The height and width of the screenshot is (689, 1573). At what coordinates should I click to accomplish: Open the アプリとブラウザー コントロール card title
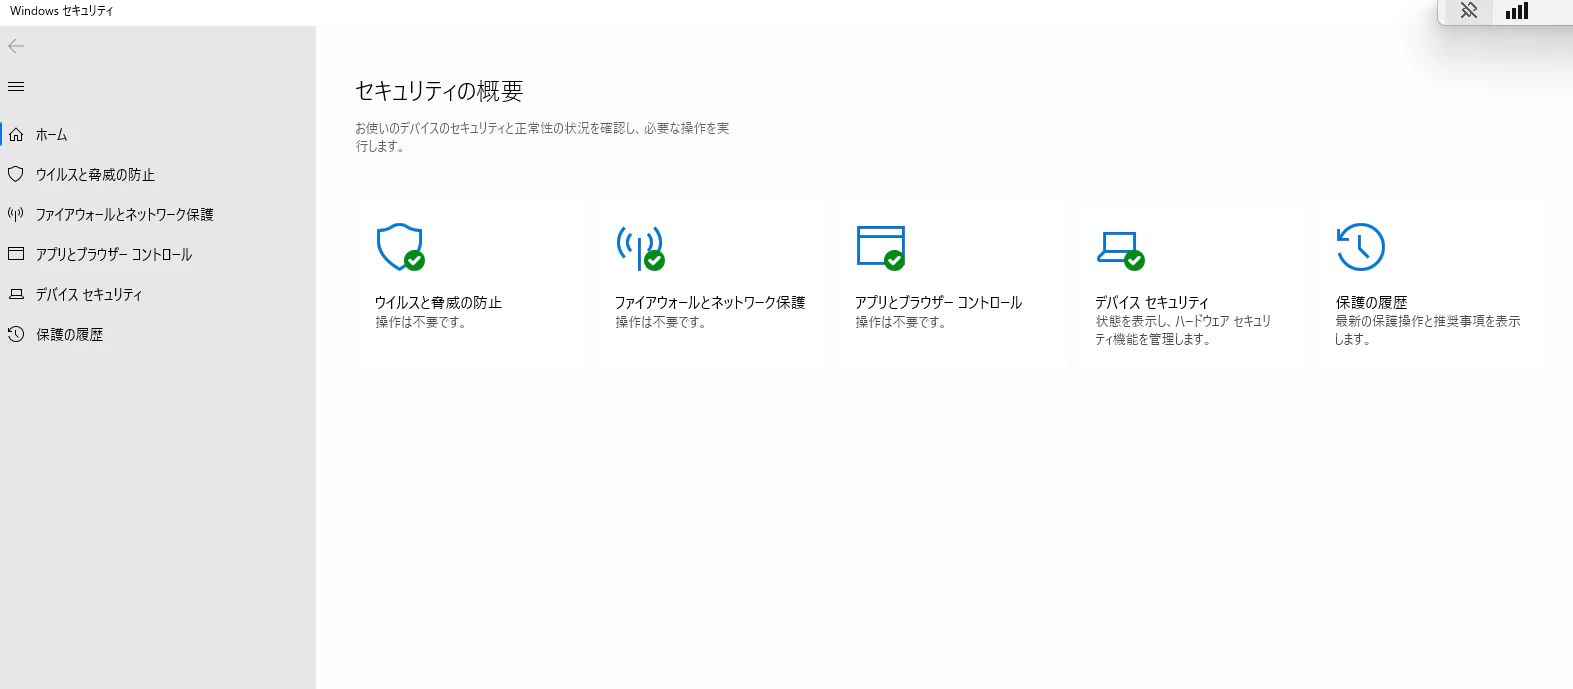click(938, 302)
